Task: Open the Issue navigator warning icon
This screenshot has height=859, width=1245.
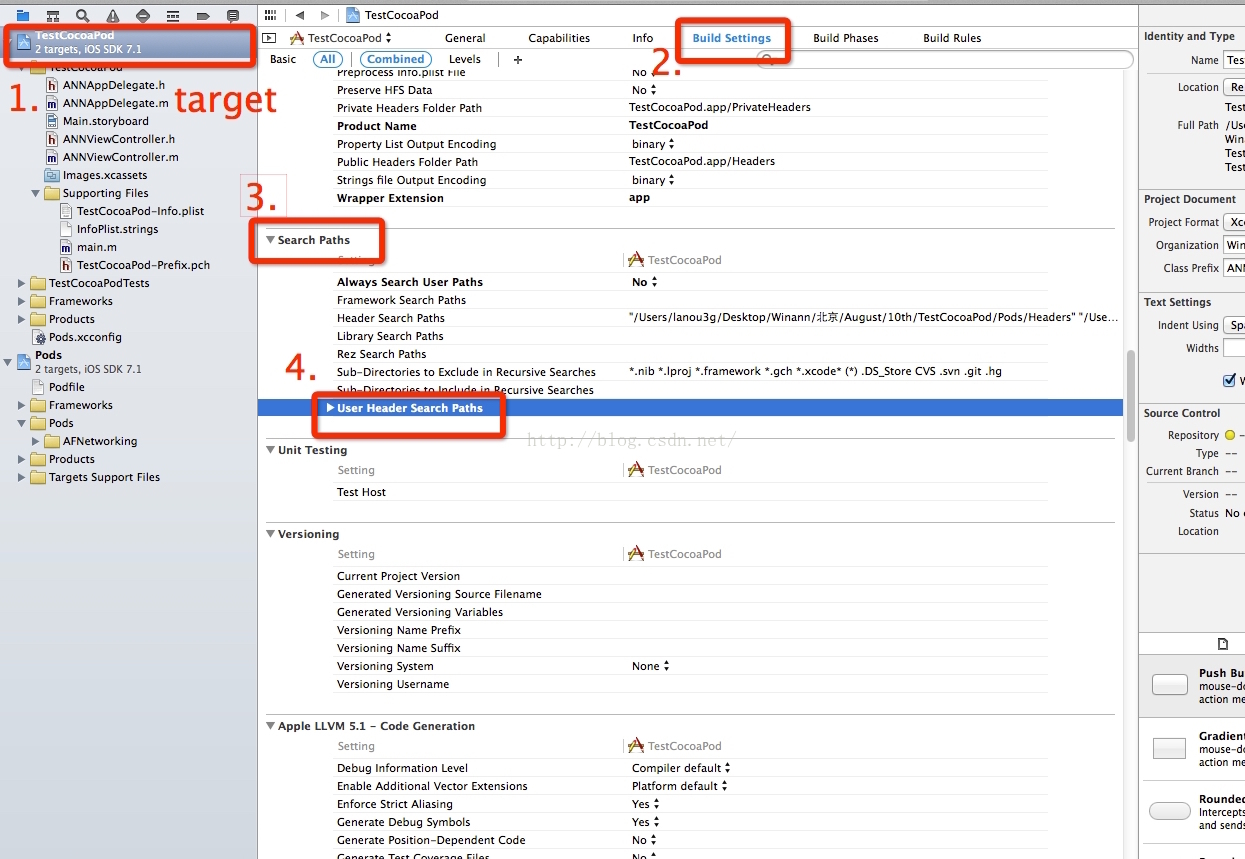Action: tap(113, 16)
